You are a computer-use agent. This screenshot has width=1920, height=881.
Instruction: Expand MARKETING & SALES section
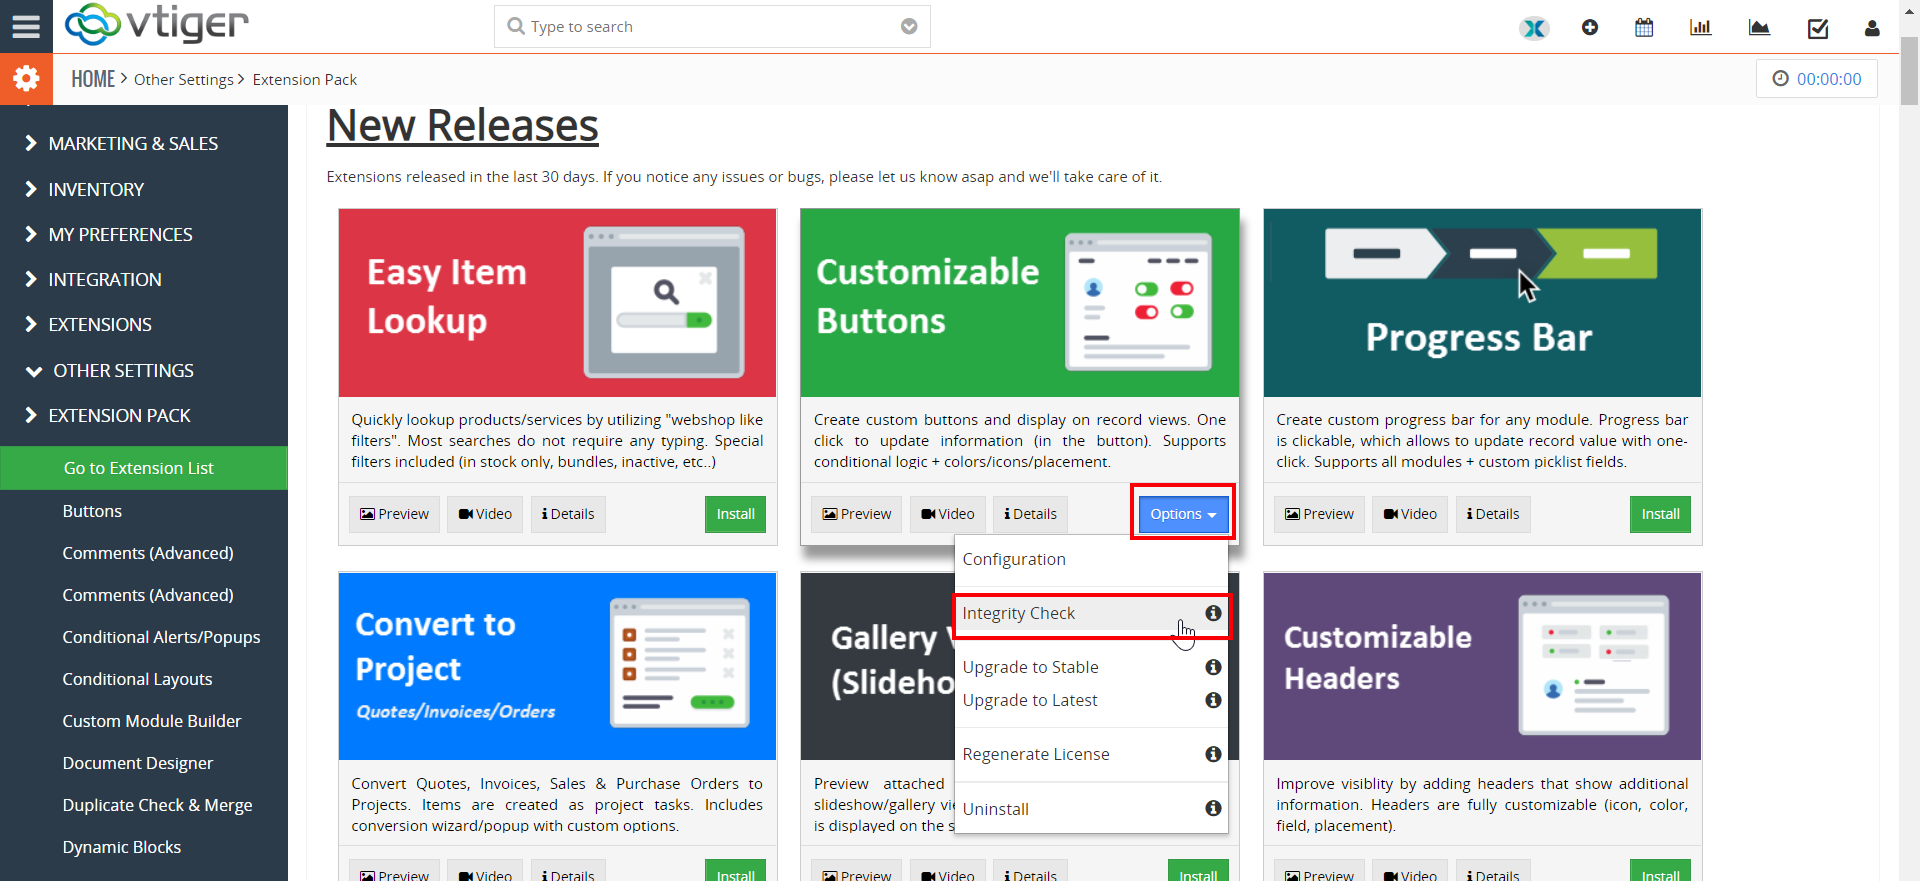tap(134, 144)
